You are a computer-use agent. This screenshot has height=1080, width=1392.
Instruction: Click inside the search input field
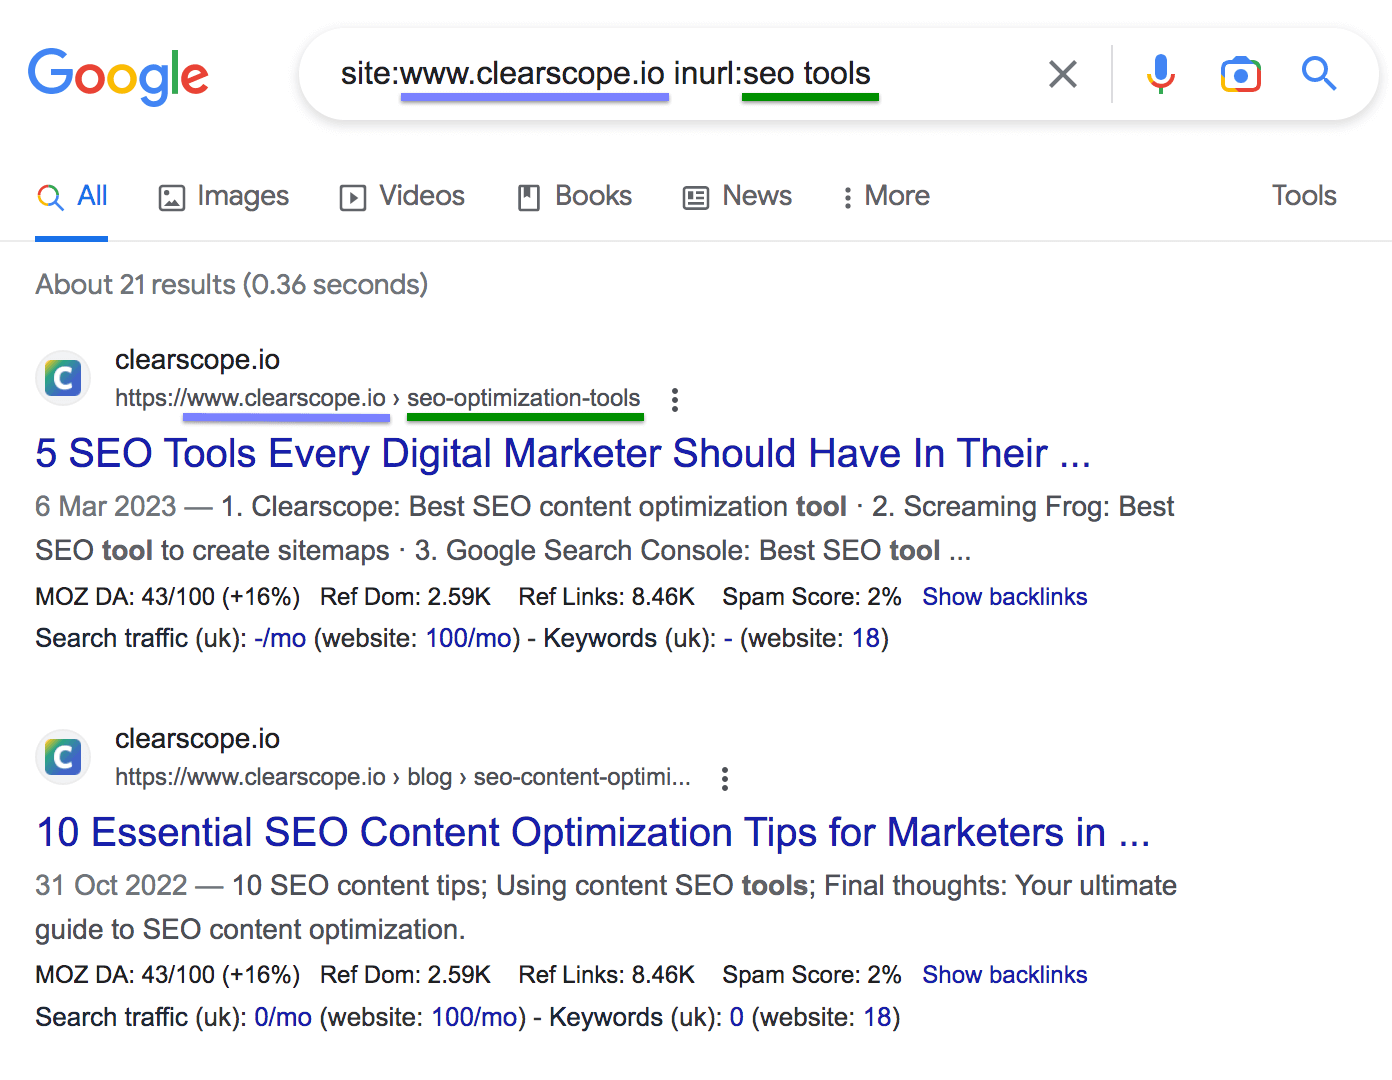click(x=700, y=74)
